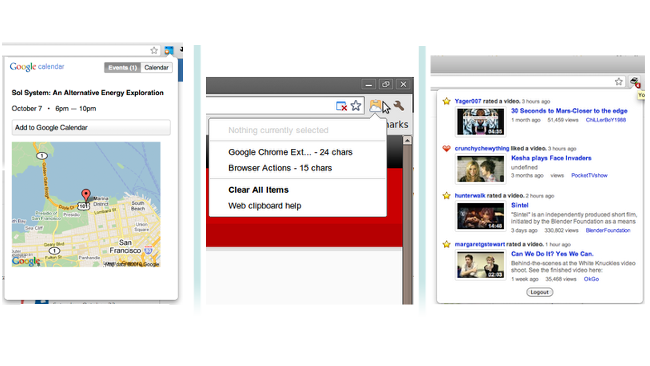Open hunterwalk profile link
This screenshot has height=366, width=650.
(470, 196)
